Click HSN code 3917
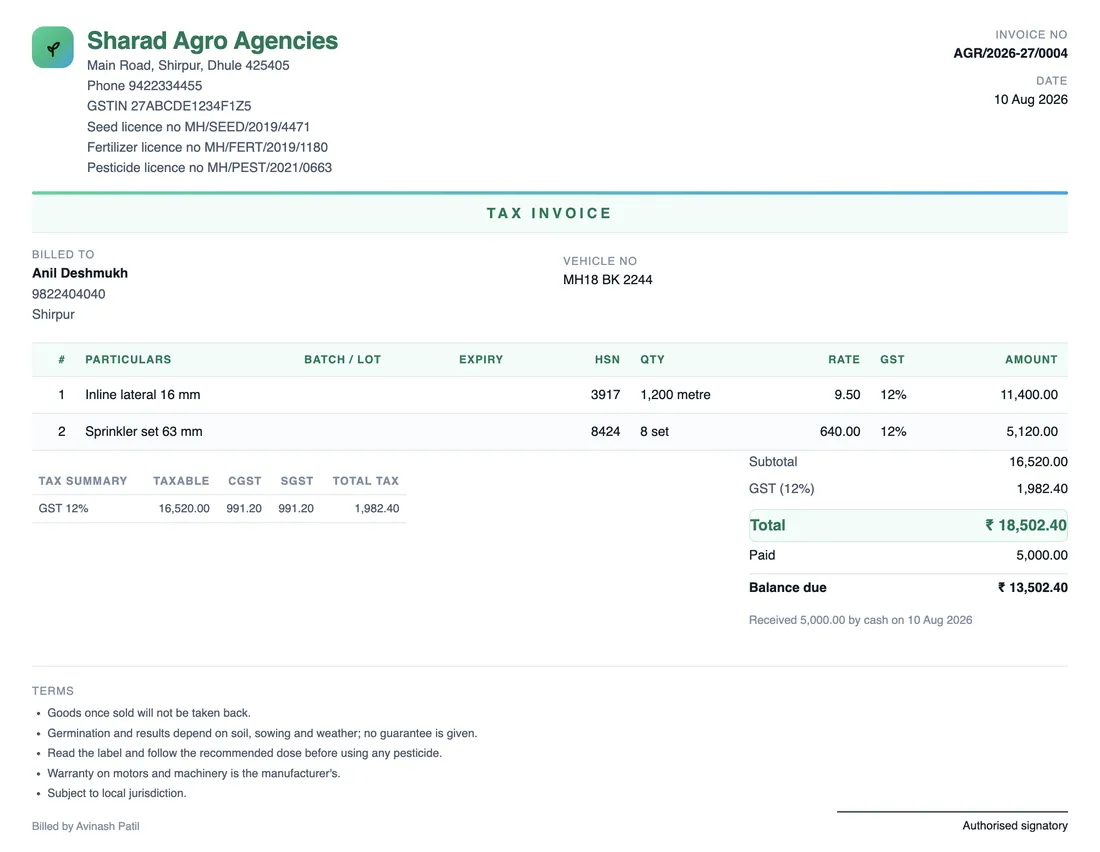 [x=605, y=394]
